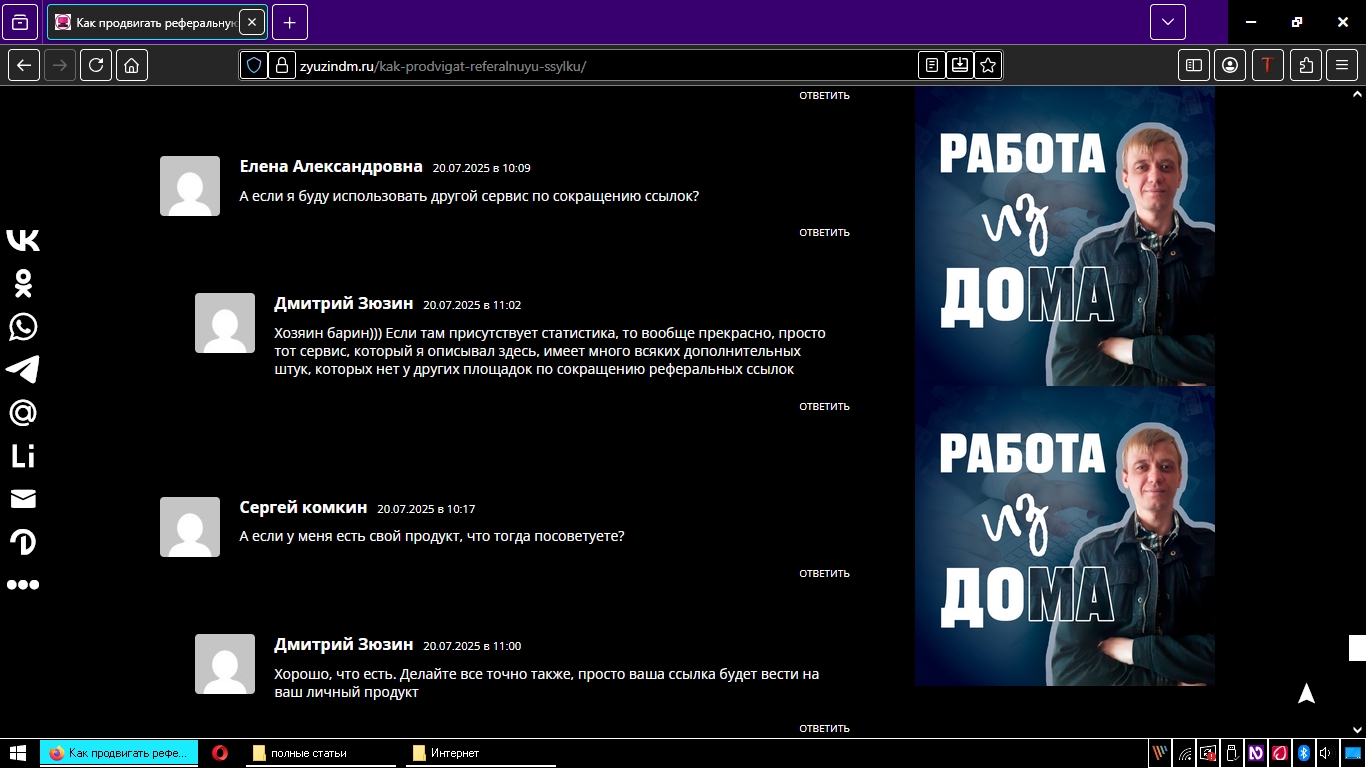Share the page via WhatsApp

pyautogui.click(x=23, y=327)
